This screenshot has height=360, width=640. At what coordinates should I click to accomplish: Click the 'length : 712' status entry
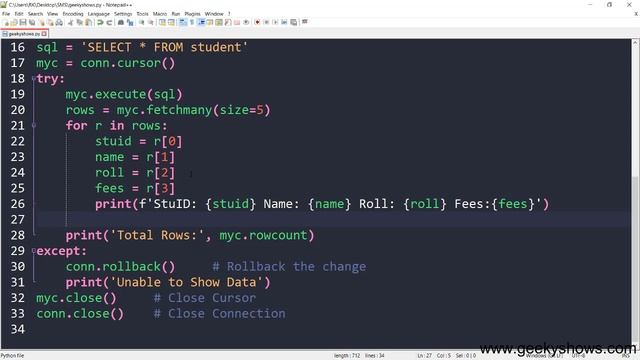tap(347, 356)
